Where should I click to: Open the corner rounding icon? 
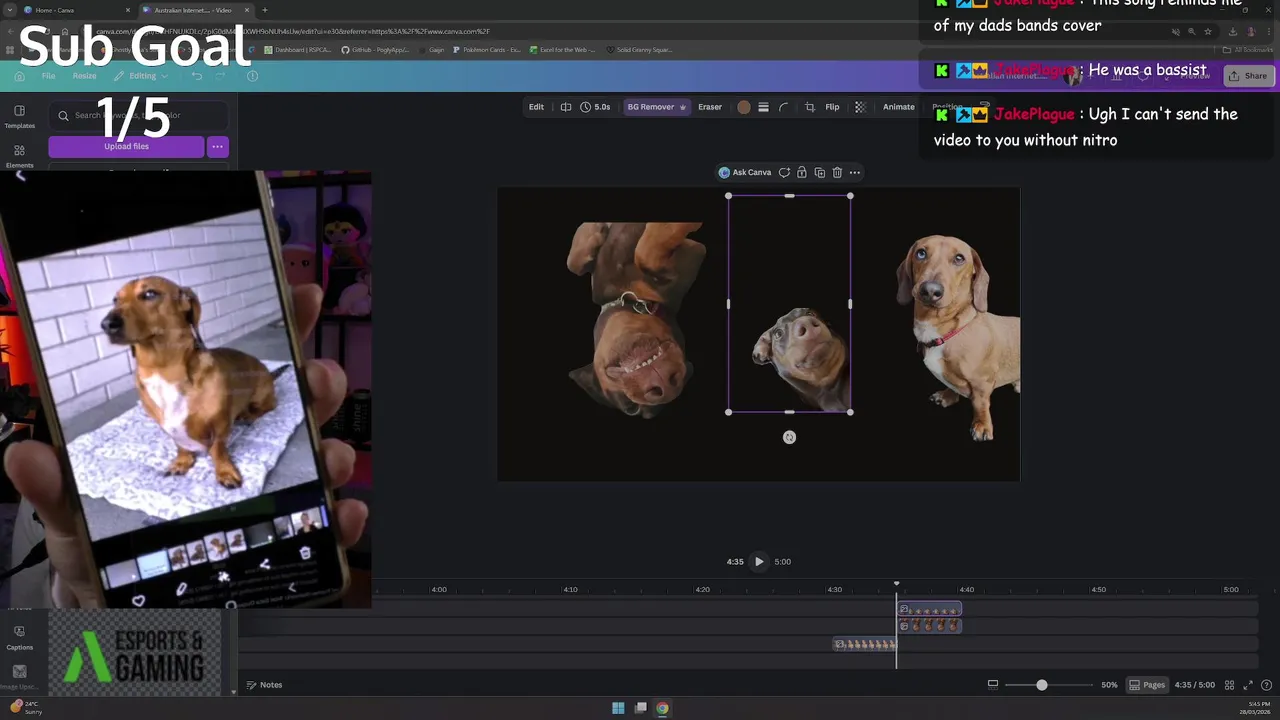click(783, 107)
